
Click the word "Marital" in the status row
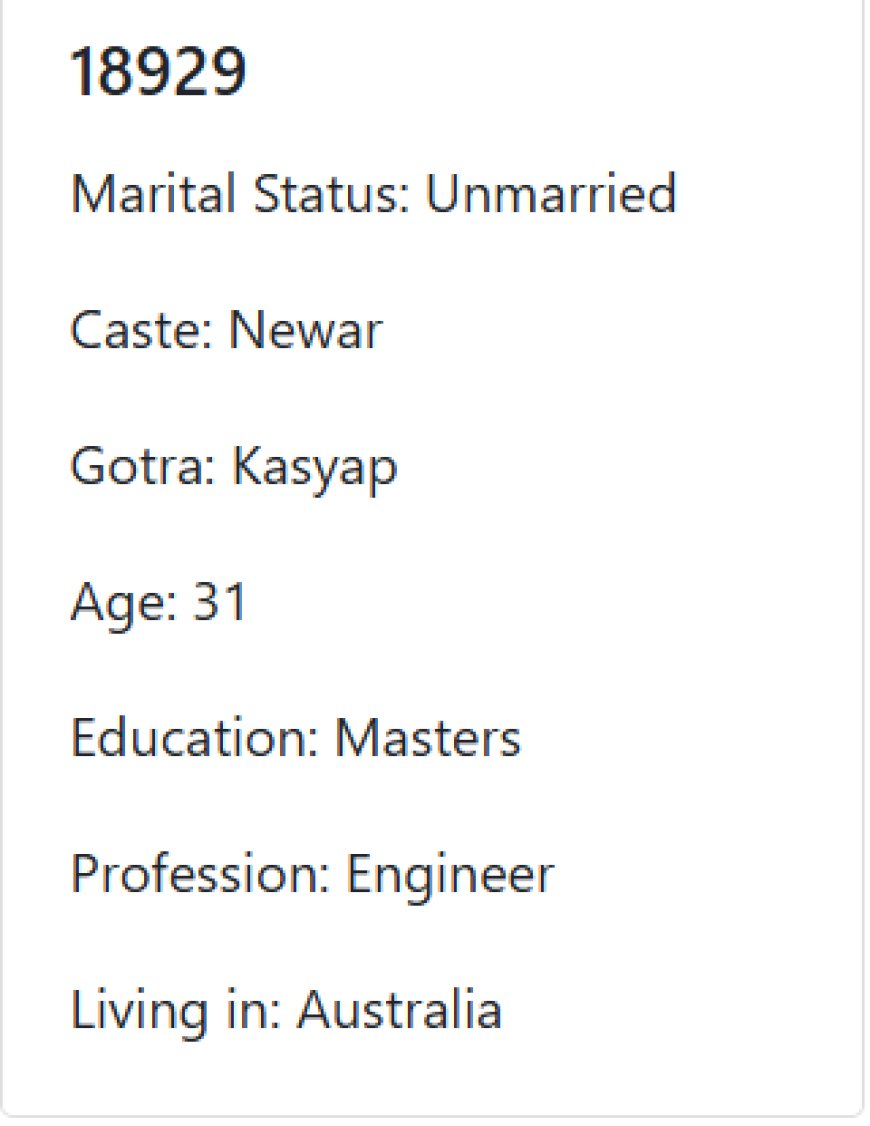tap(153, 193)
